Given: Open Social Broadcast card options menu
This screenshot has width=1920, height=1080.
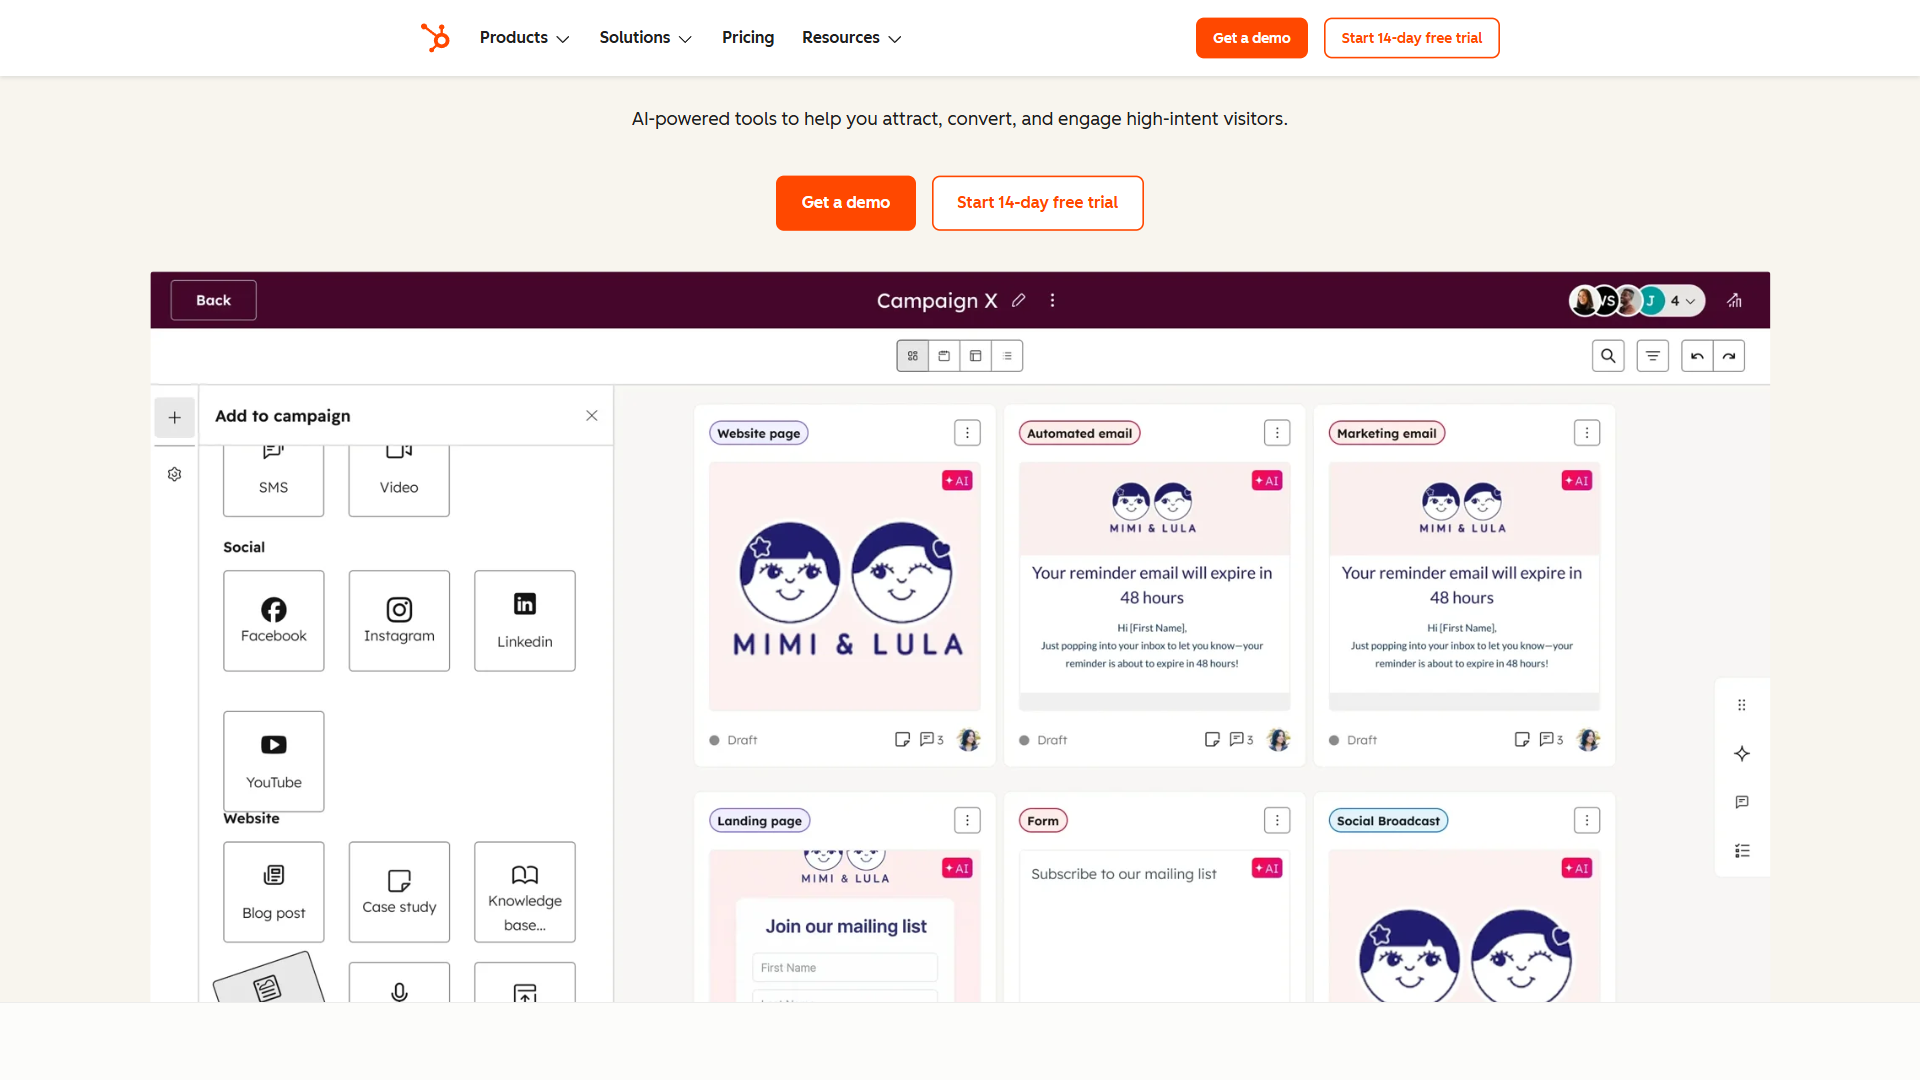Looking at the screenshot, I should [x=1587, y=821].
